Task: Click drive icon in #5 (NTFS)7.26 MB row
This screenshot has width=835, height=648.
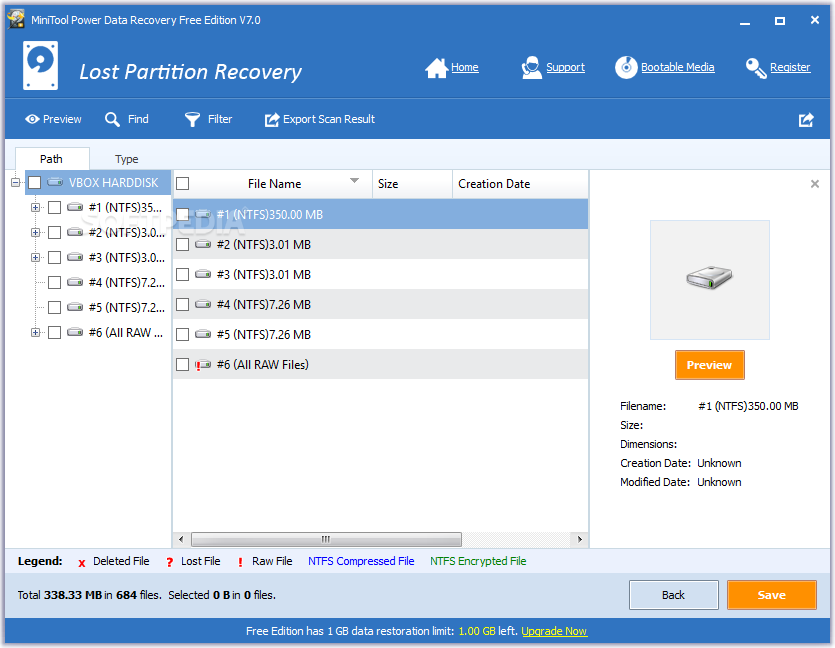Action: point(203,334)
